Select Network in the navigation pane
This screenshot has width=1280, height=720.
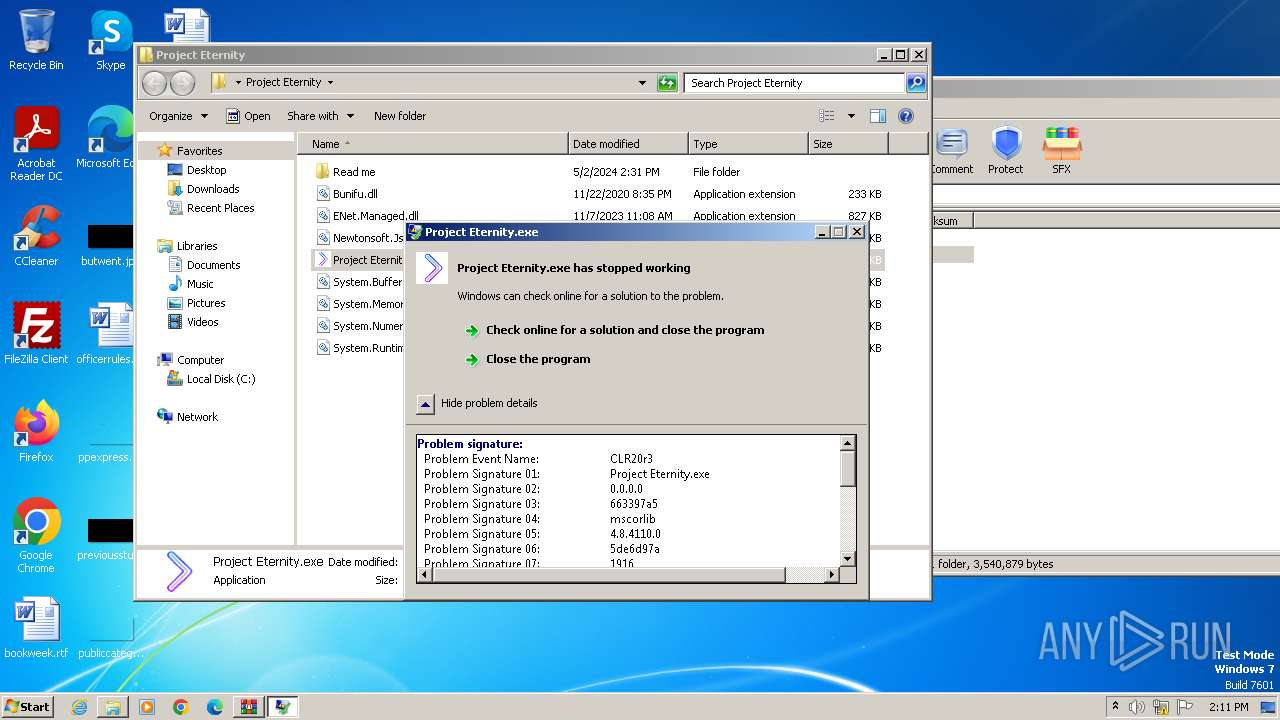[x=197, y=417]
